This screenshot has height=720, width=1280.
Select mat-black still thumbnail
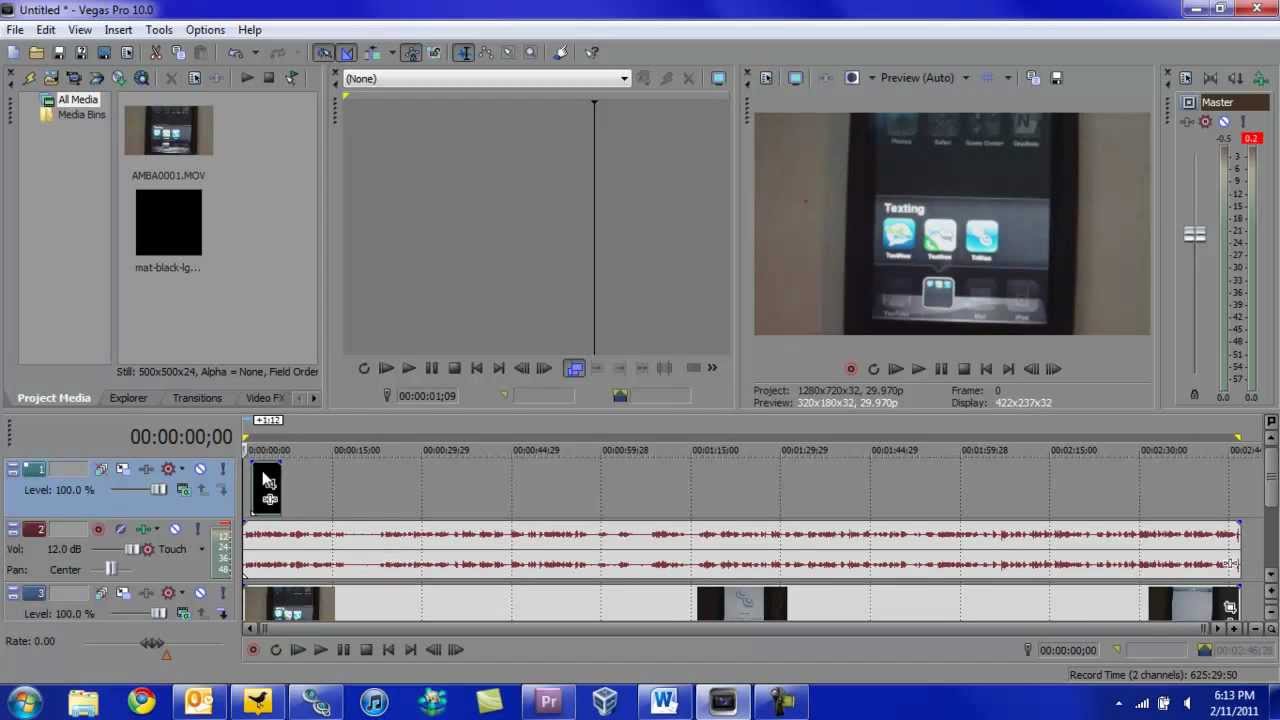coord(168,223)
